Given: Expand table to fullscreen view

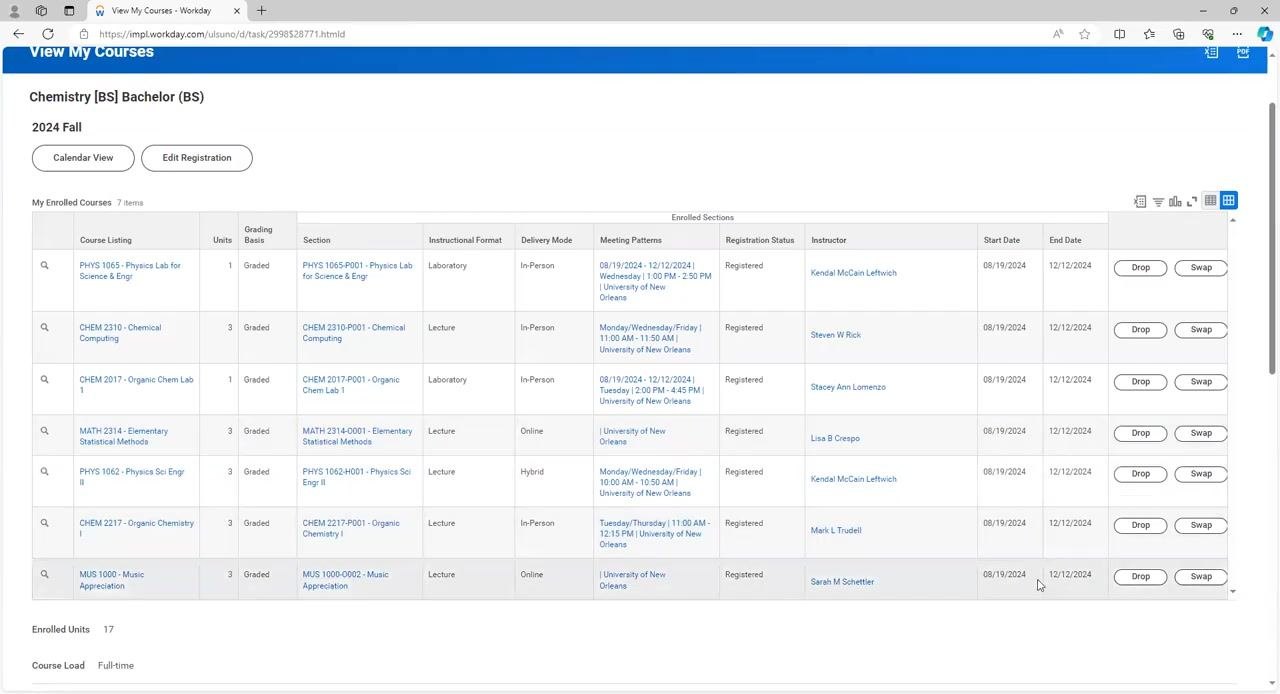Looking at the screenshot, I should click(x=1192, y=201).
